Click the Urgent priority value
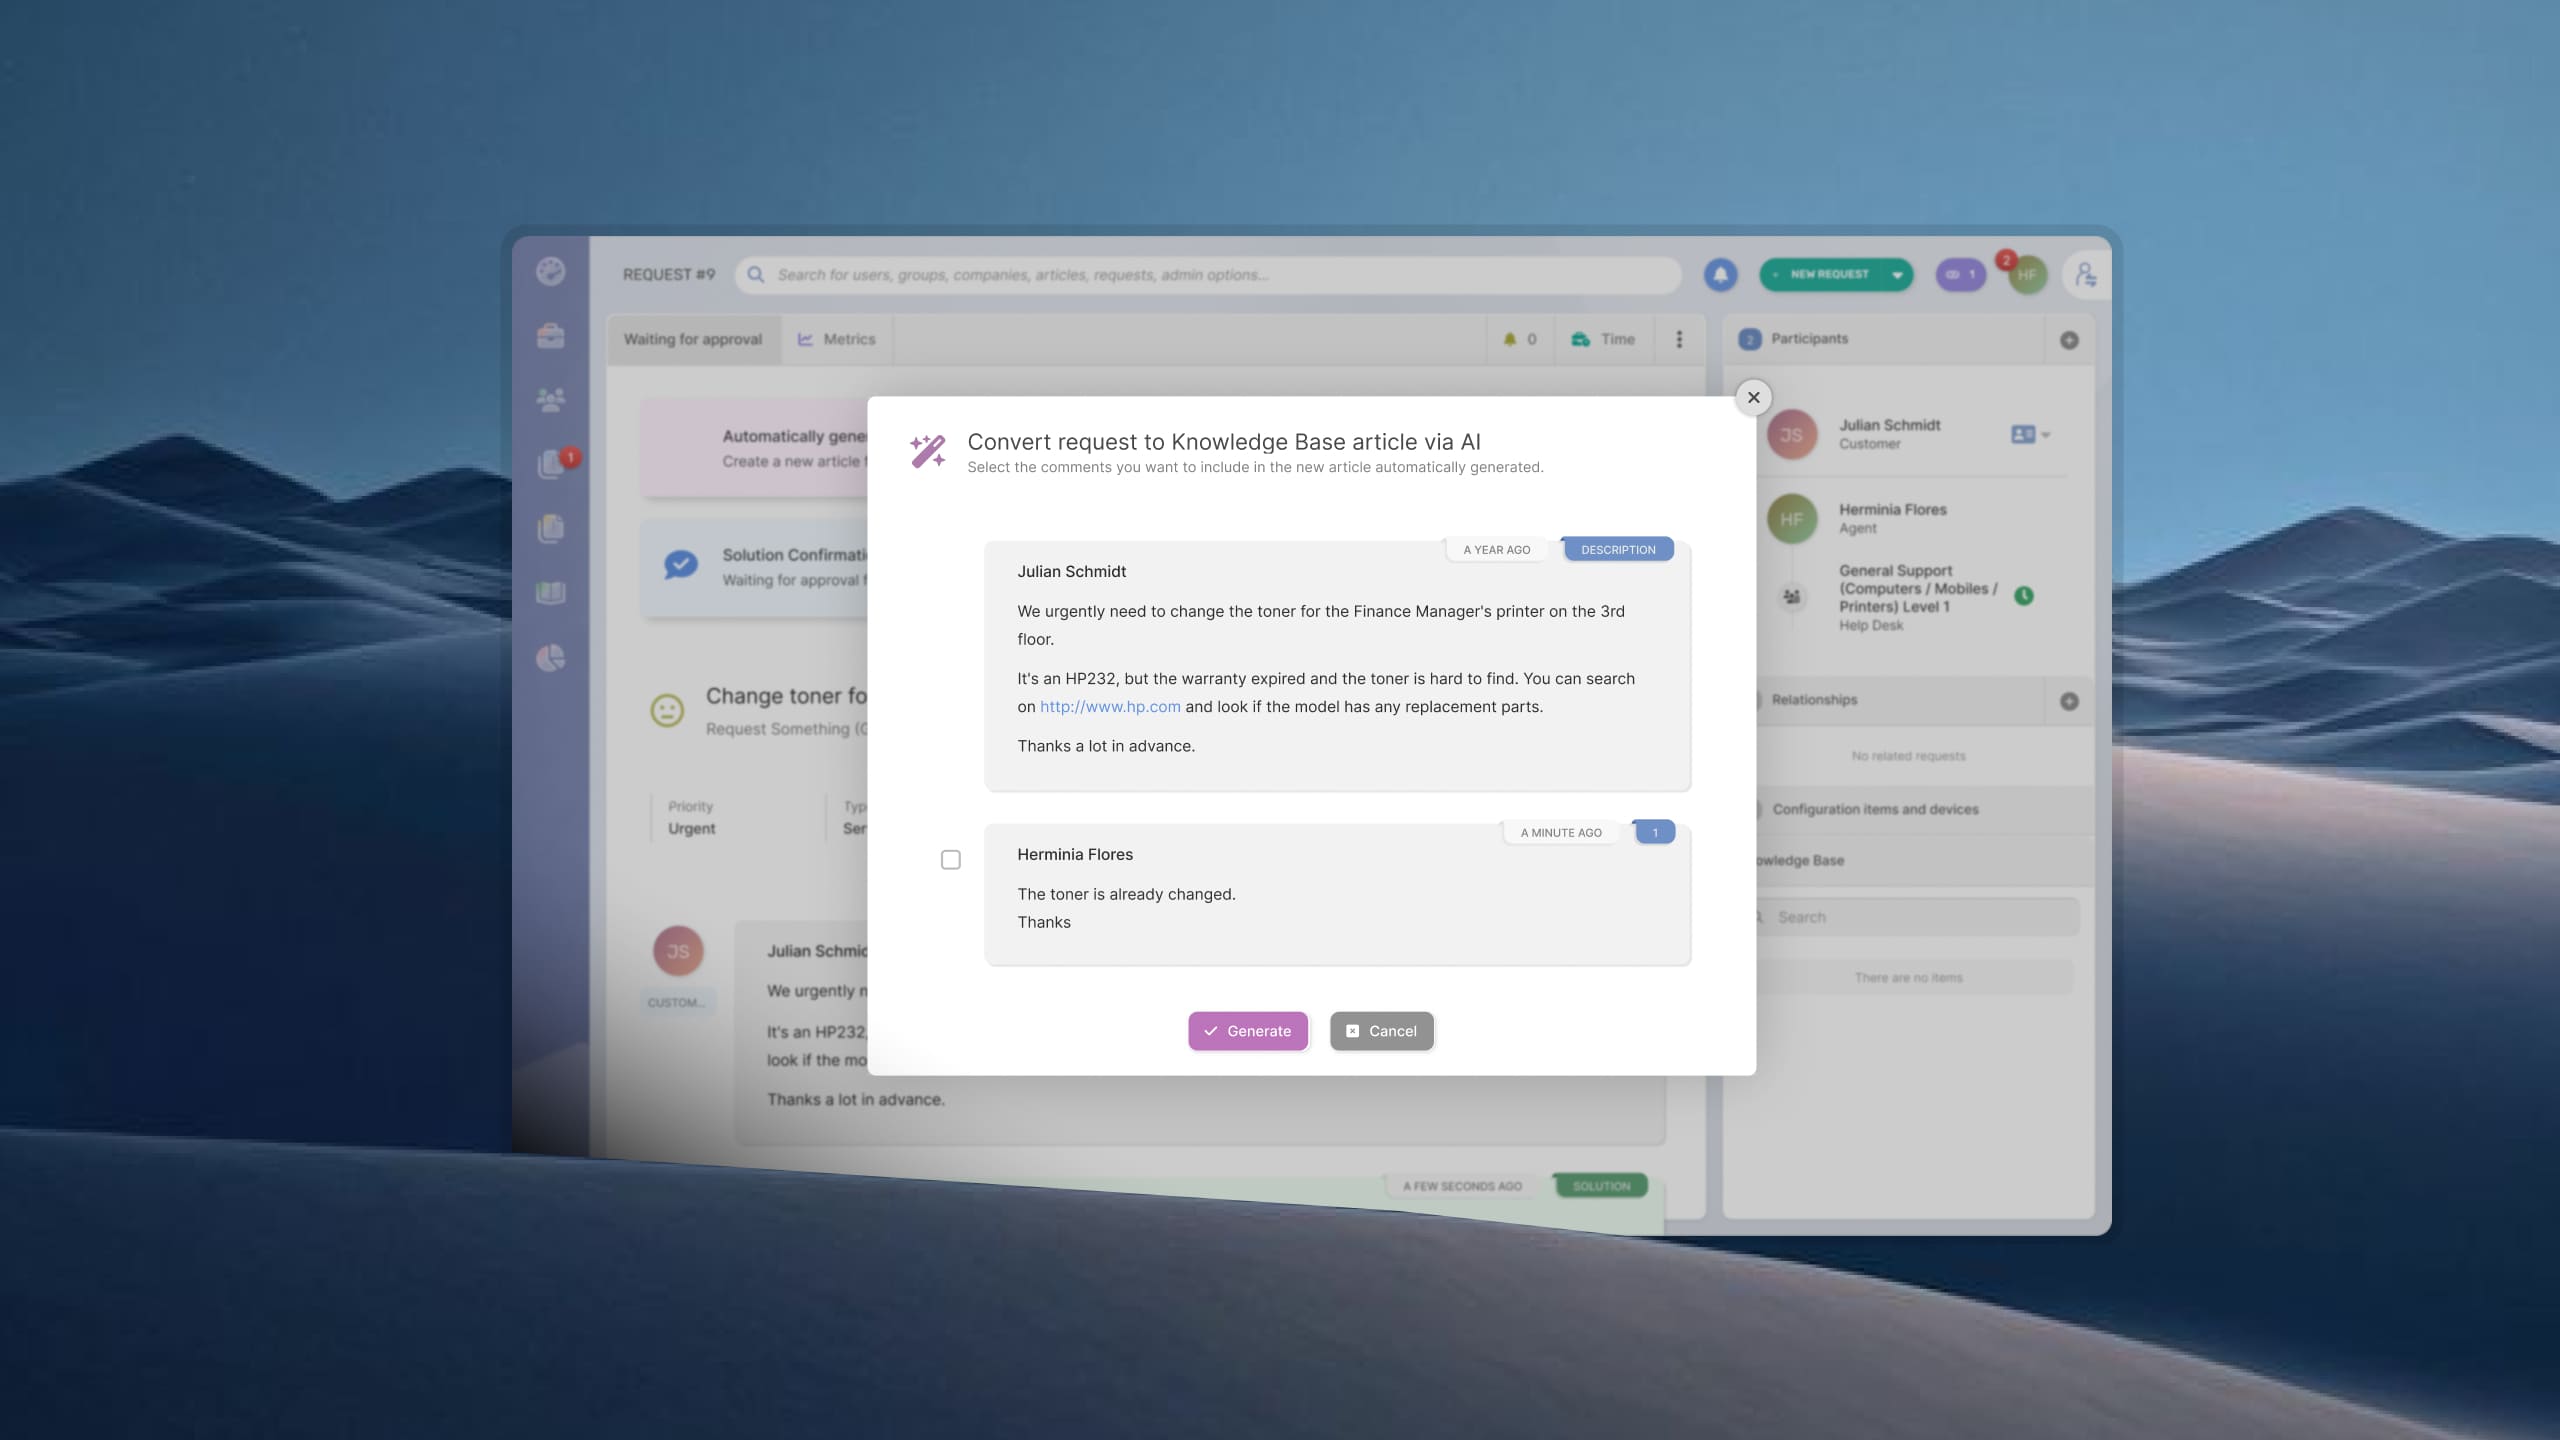 691,829
